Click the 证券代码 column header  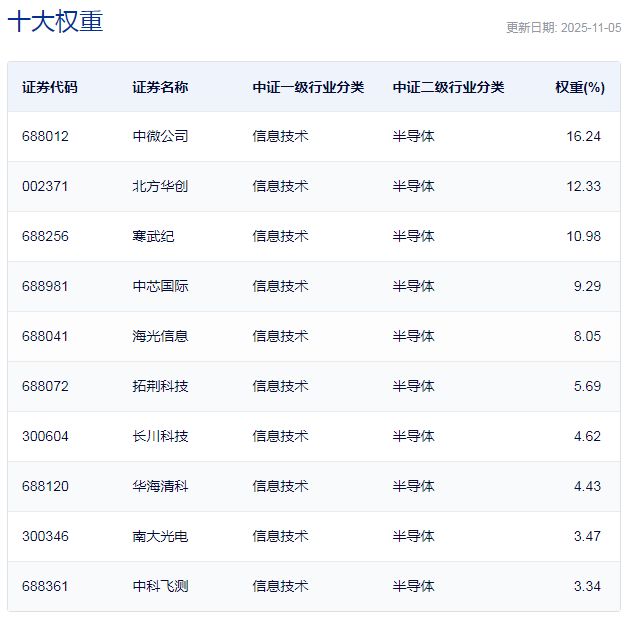[x=49, y=87]
